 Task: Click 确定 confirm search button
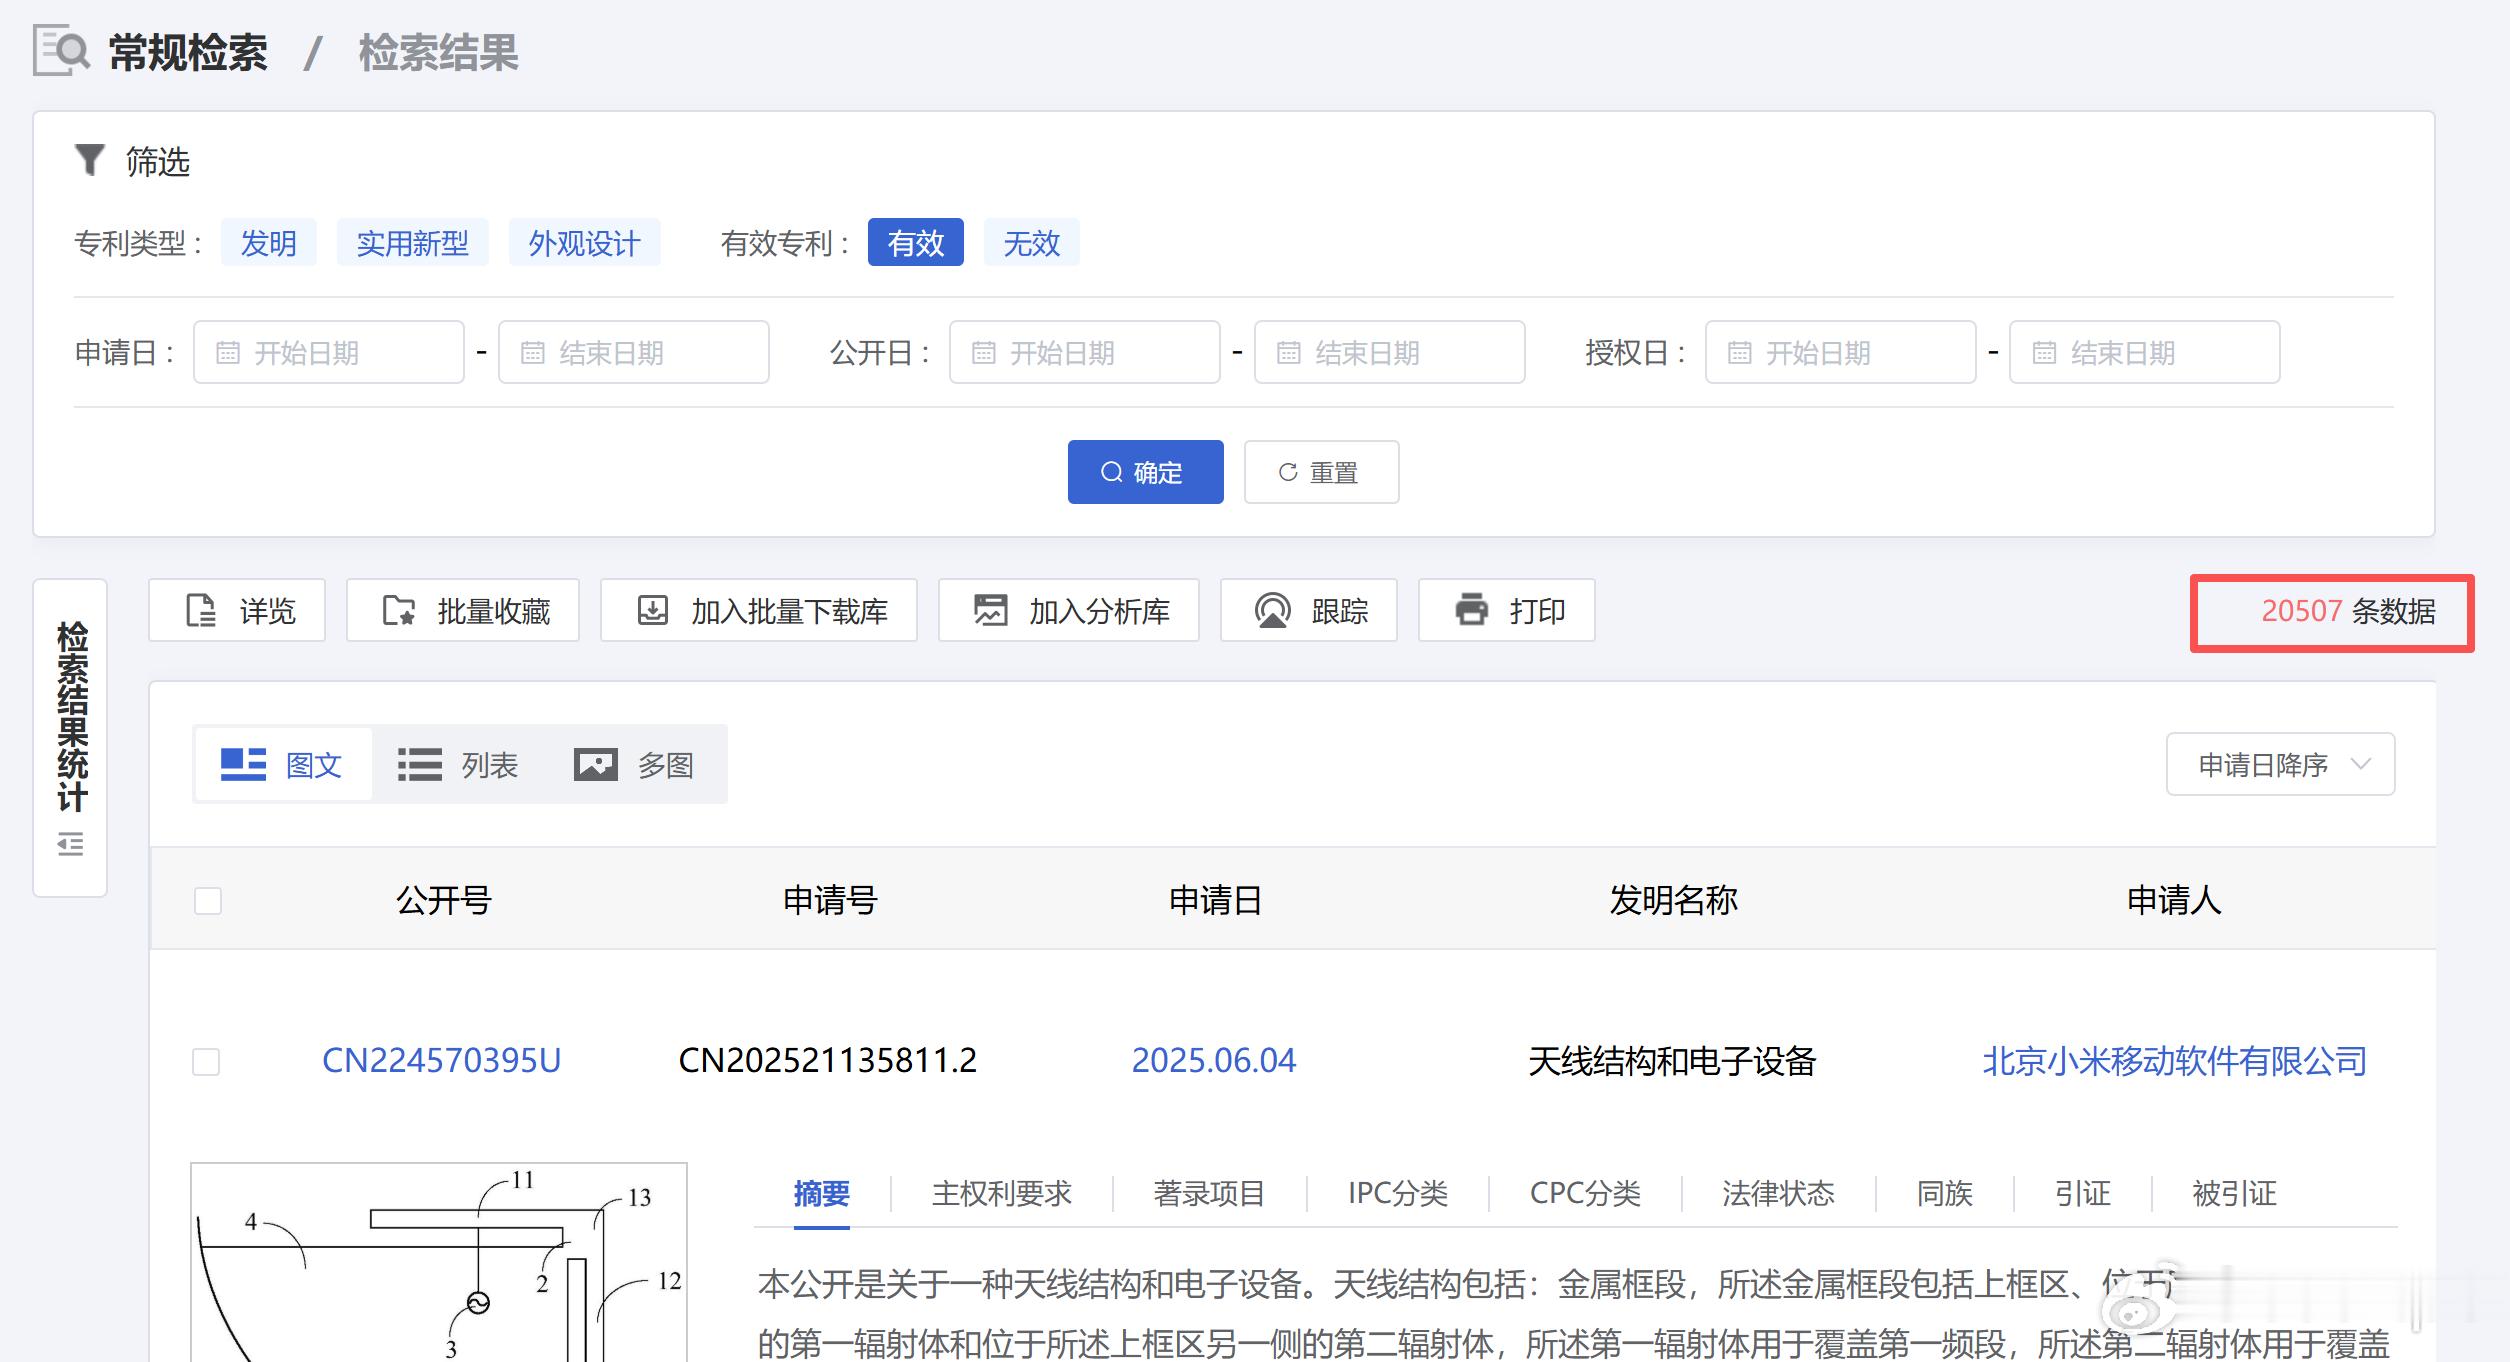click(1146, 472)
